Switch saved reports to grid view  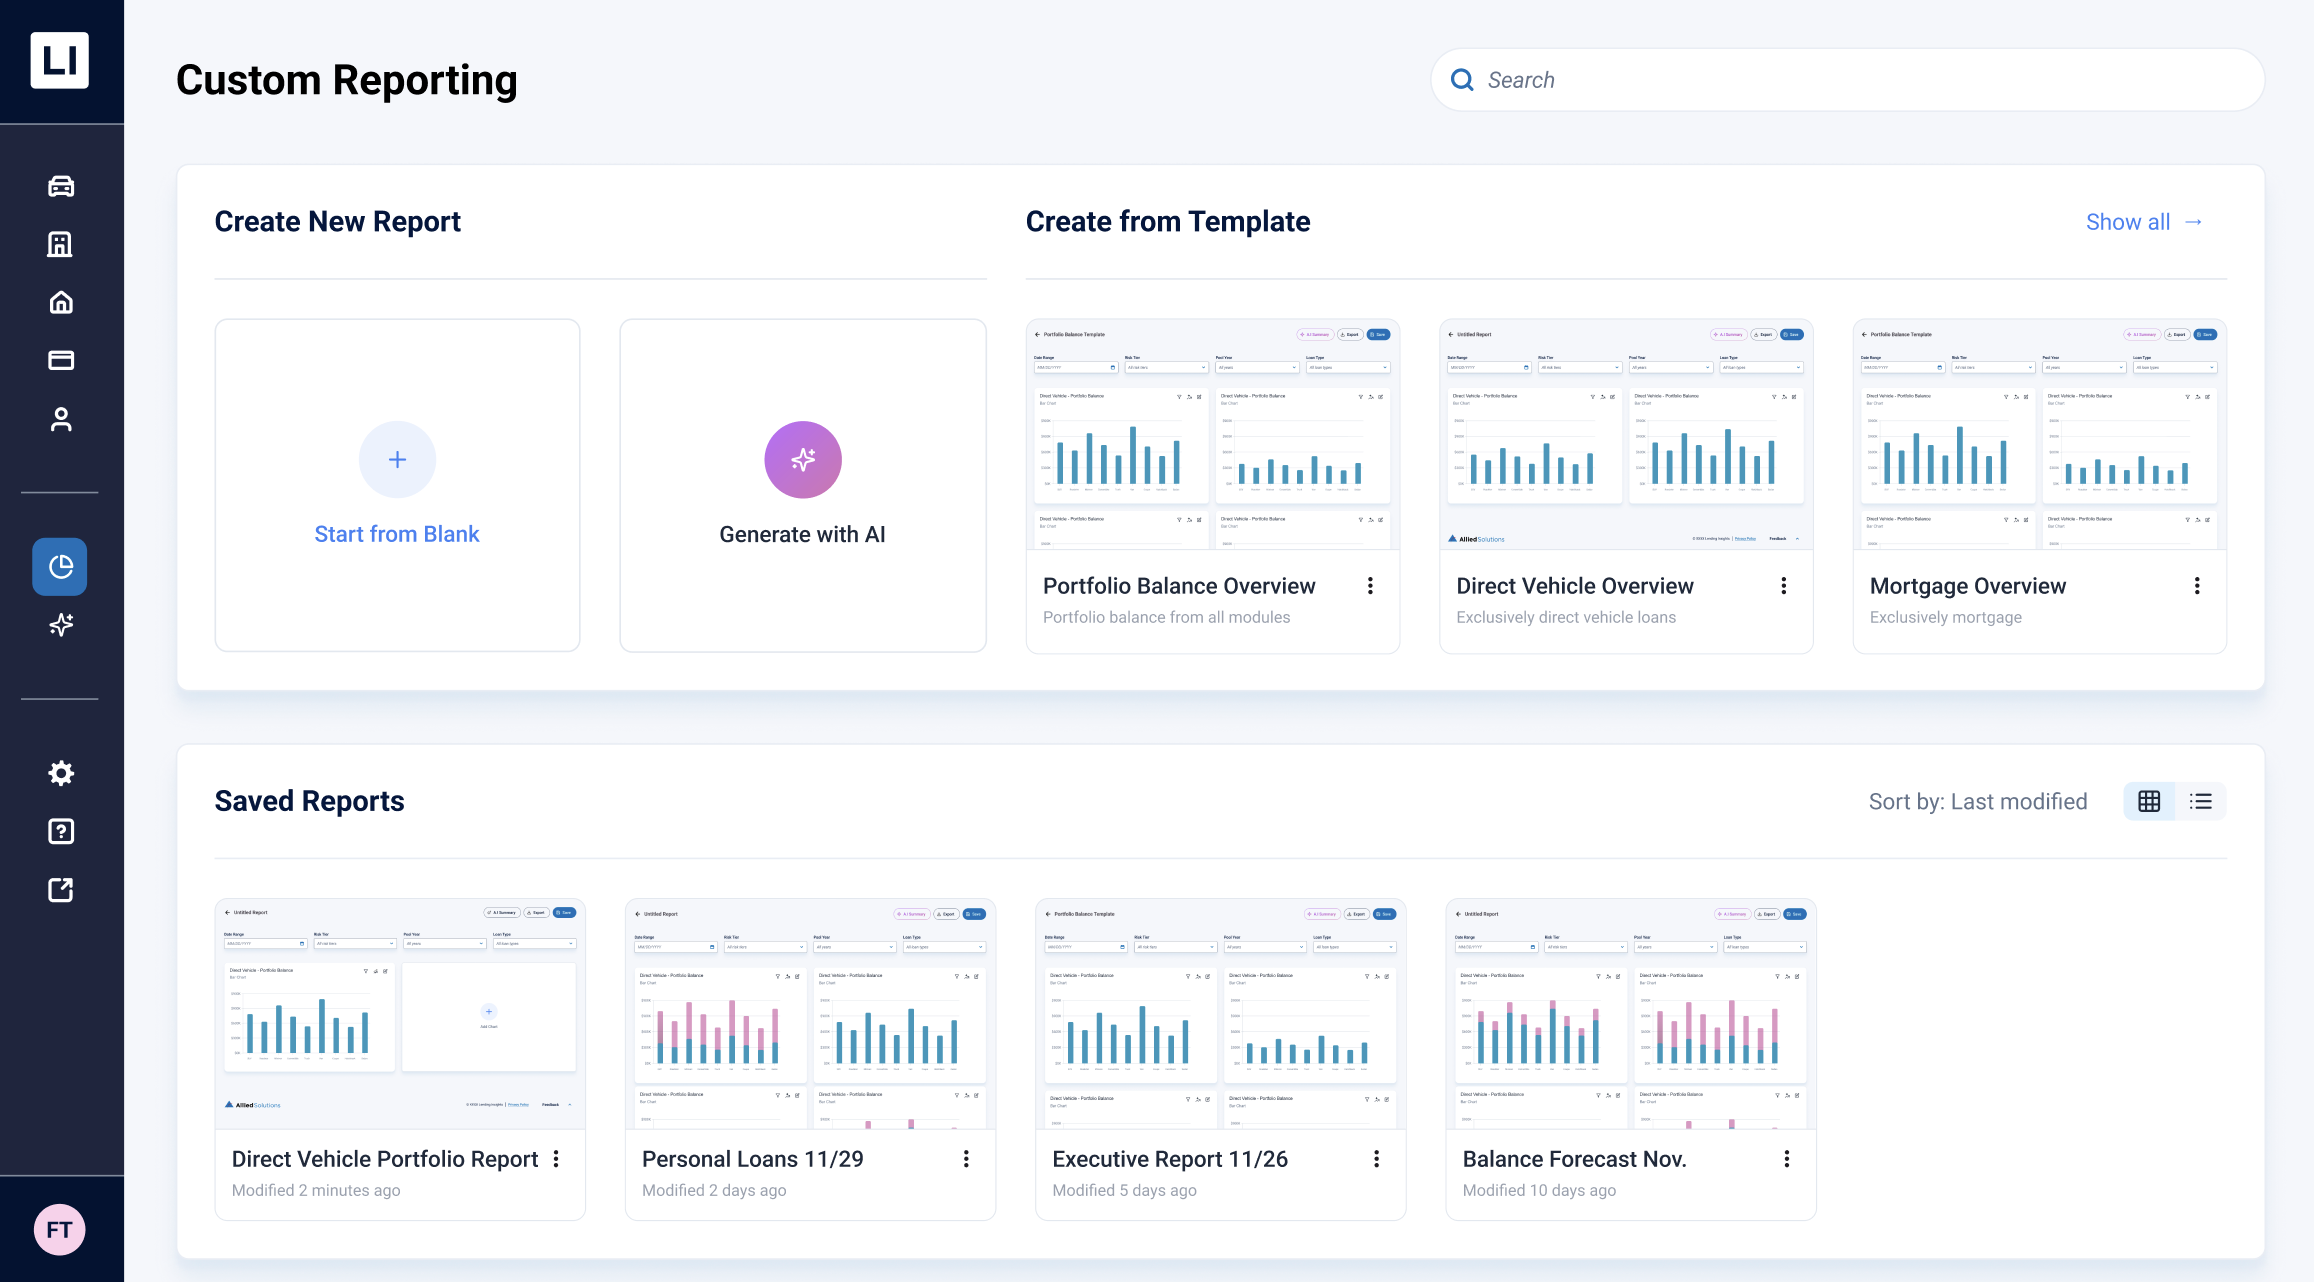click(x=2149, y=801)
